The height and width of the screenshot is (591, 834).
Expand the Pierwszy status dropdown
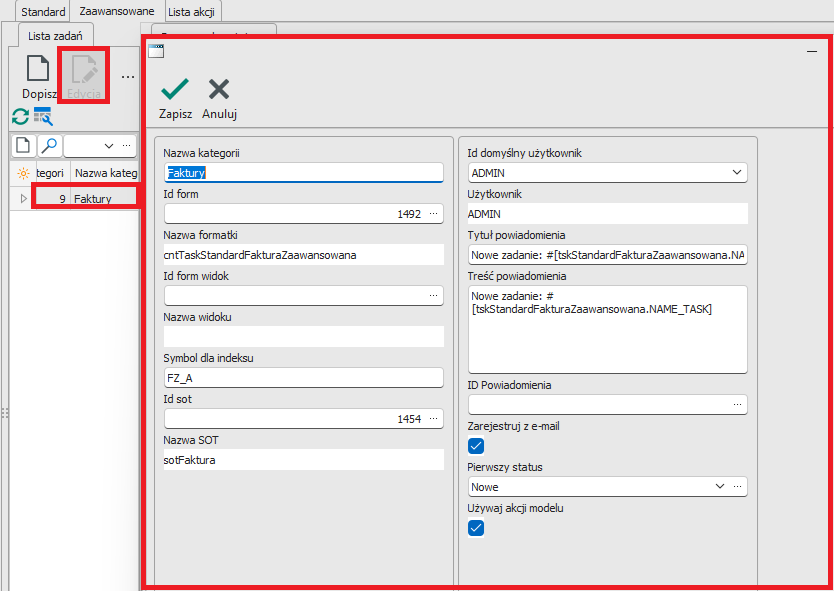pyautogui.click(x=720, y=487)
